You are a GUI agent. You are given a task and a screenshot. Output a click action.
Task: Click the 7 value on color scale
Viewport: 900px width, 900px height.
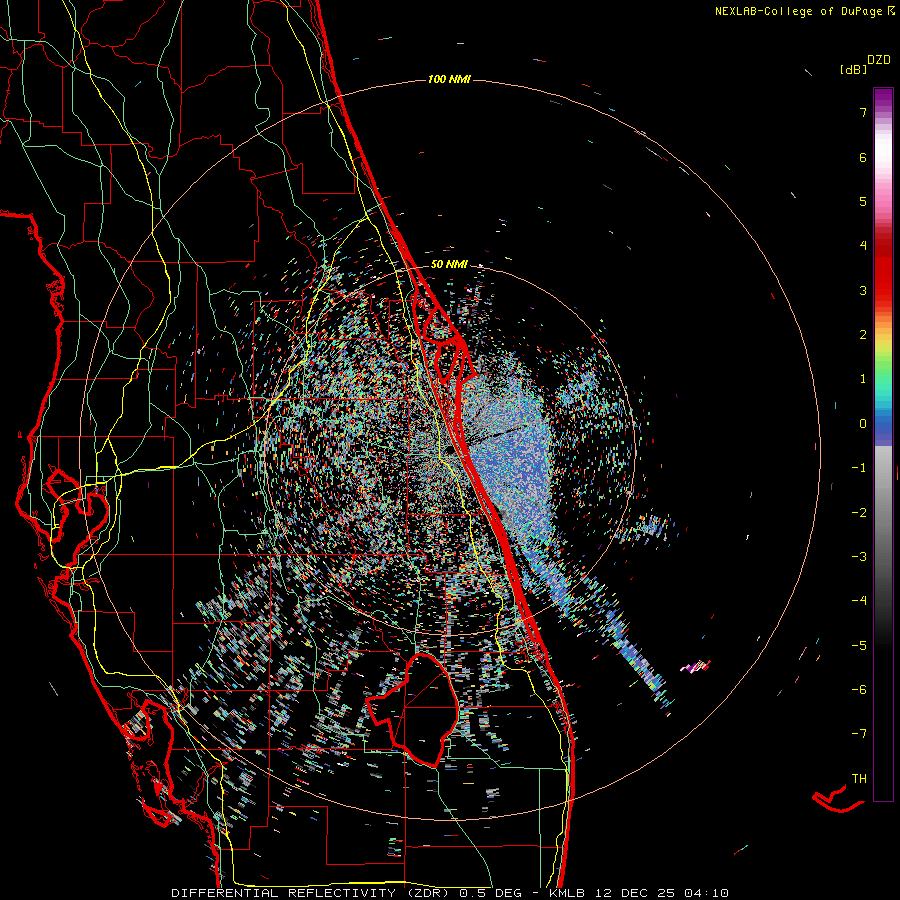pos(863,112)
